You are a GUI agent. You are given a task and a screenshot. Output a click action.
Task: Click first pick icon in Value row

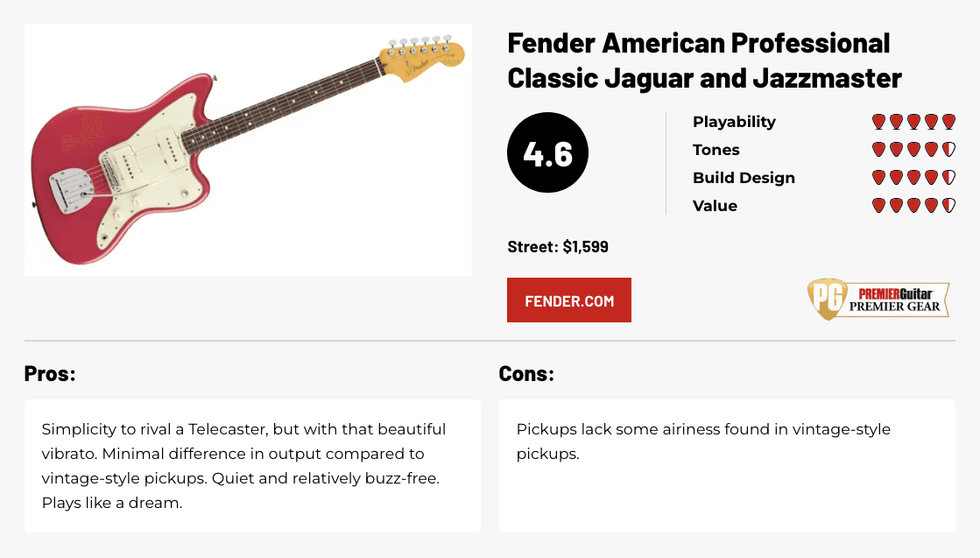(878, 206)
